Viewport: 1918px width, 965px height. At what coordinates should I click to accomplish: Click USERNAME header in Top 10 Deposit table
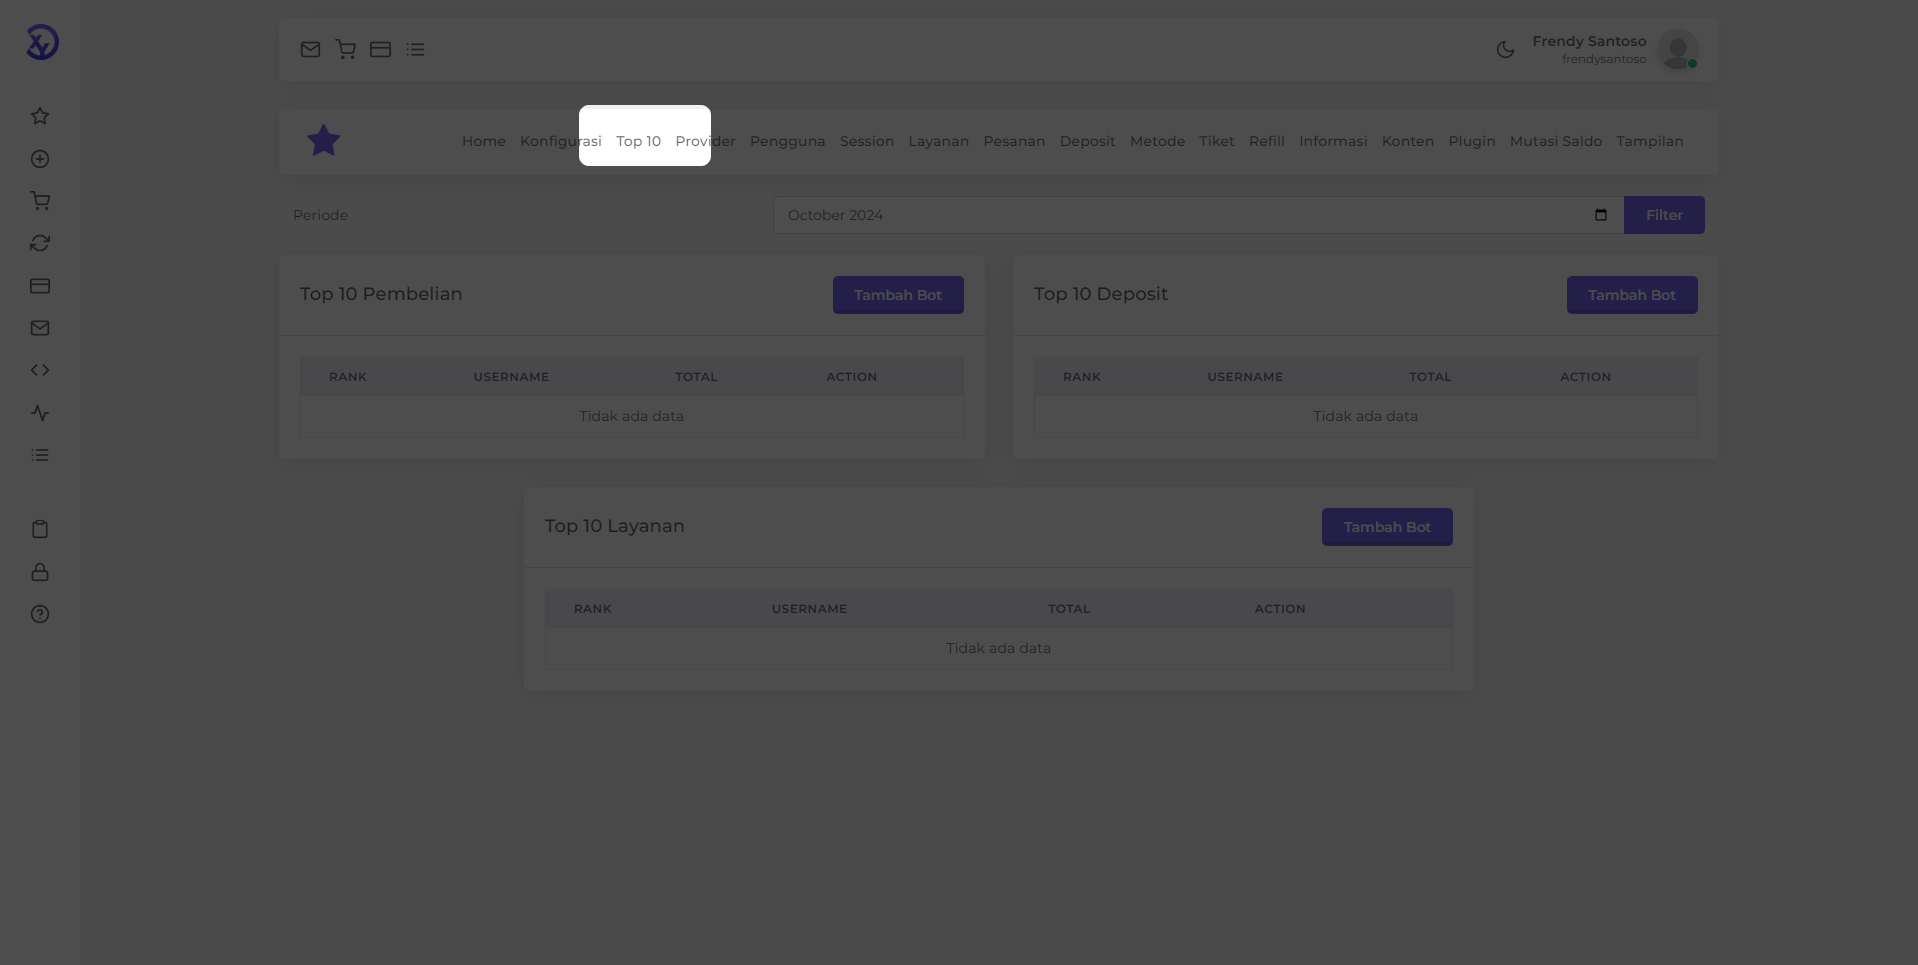[1245, 377]
